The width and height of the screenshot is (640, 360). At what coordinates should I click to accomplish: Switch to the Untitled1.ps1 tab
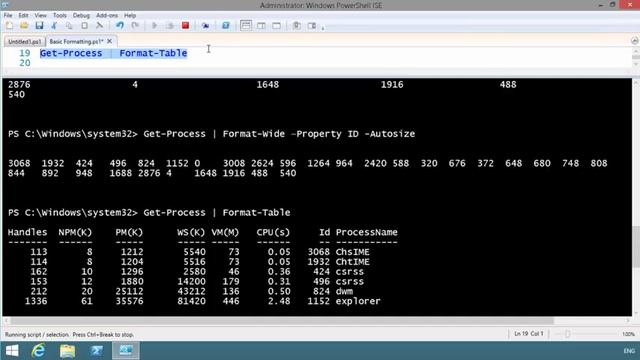tap(24, 42)
